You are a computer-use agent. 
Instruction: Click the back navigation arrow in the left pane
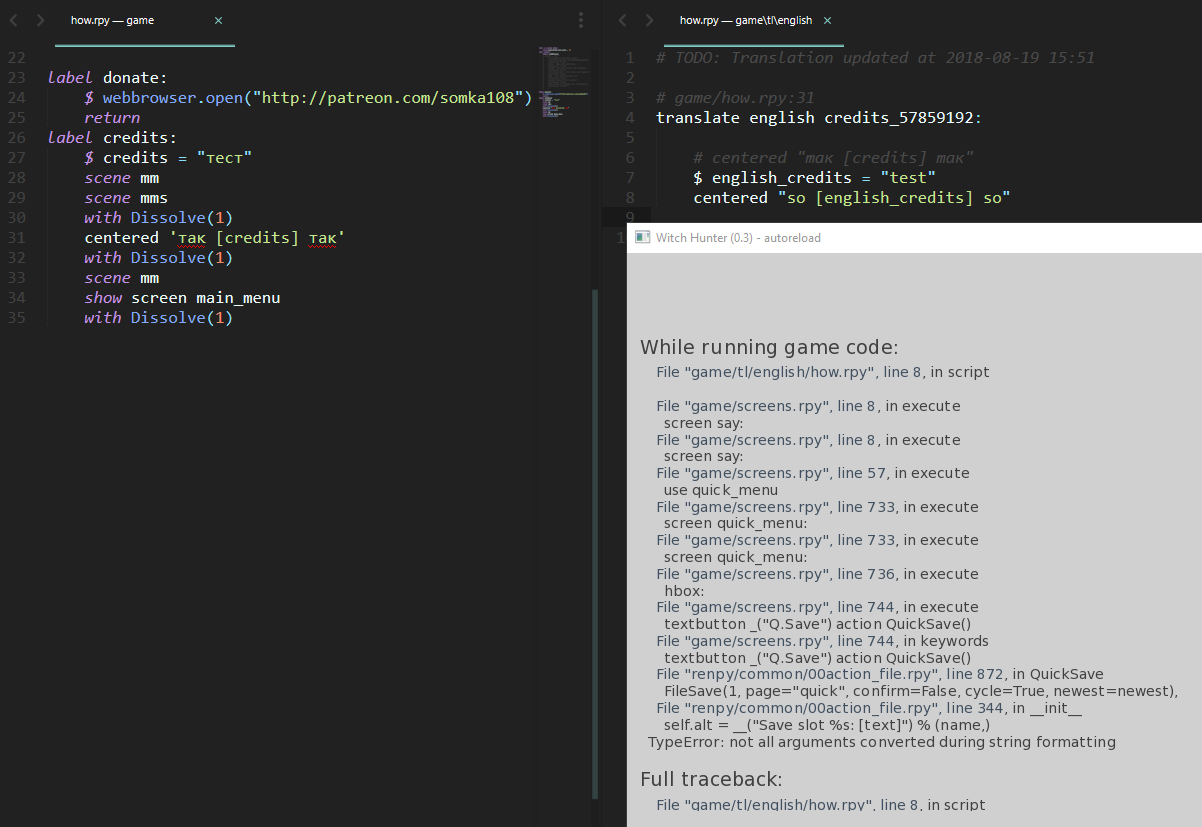coord(14,19)
